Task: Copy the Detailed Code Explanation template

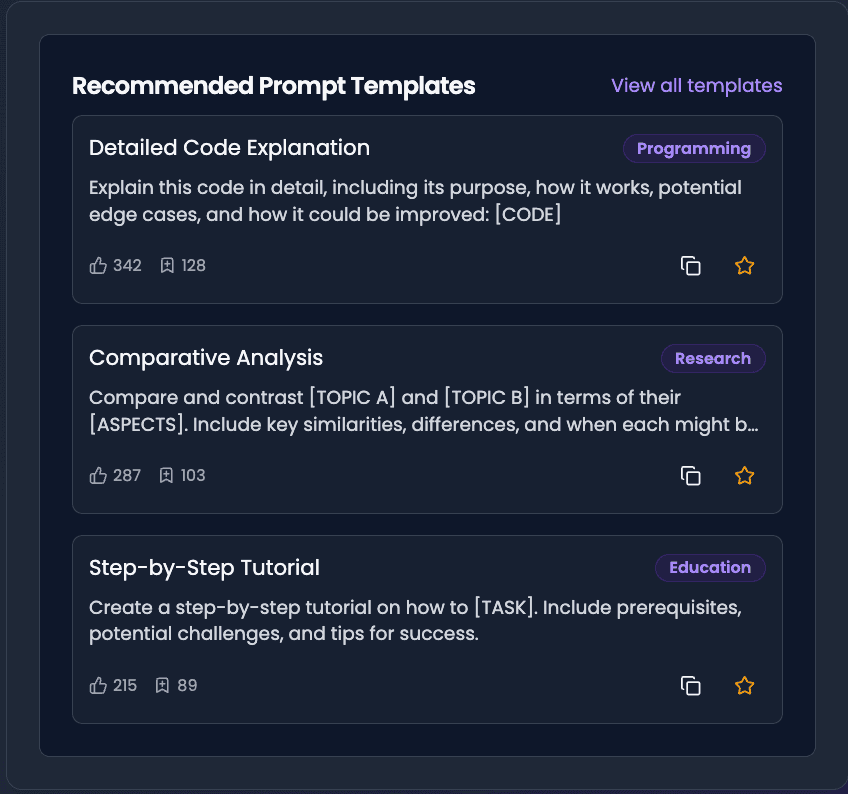Action: (690, 266)
